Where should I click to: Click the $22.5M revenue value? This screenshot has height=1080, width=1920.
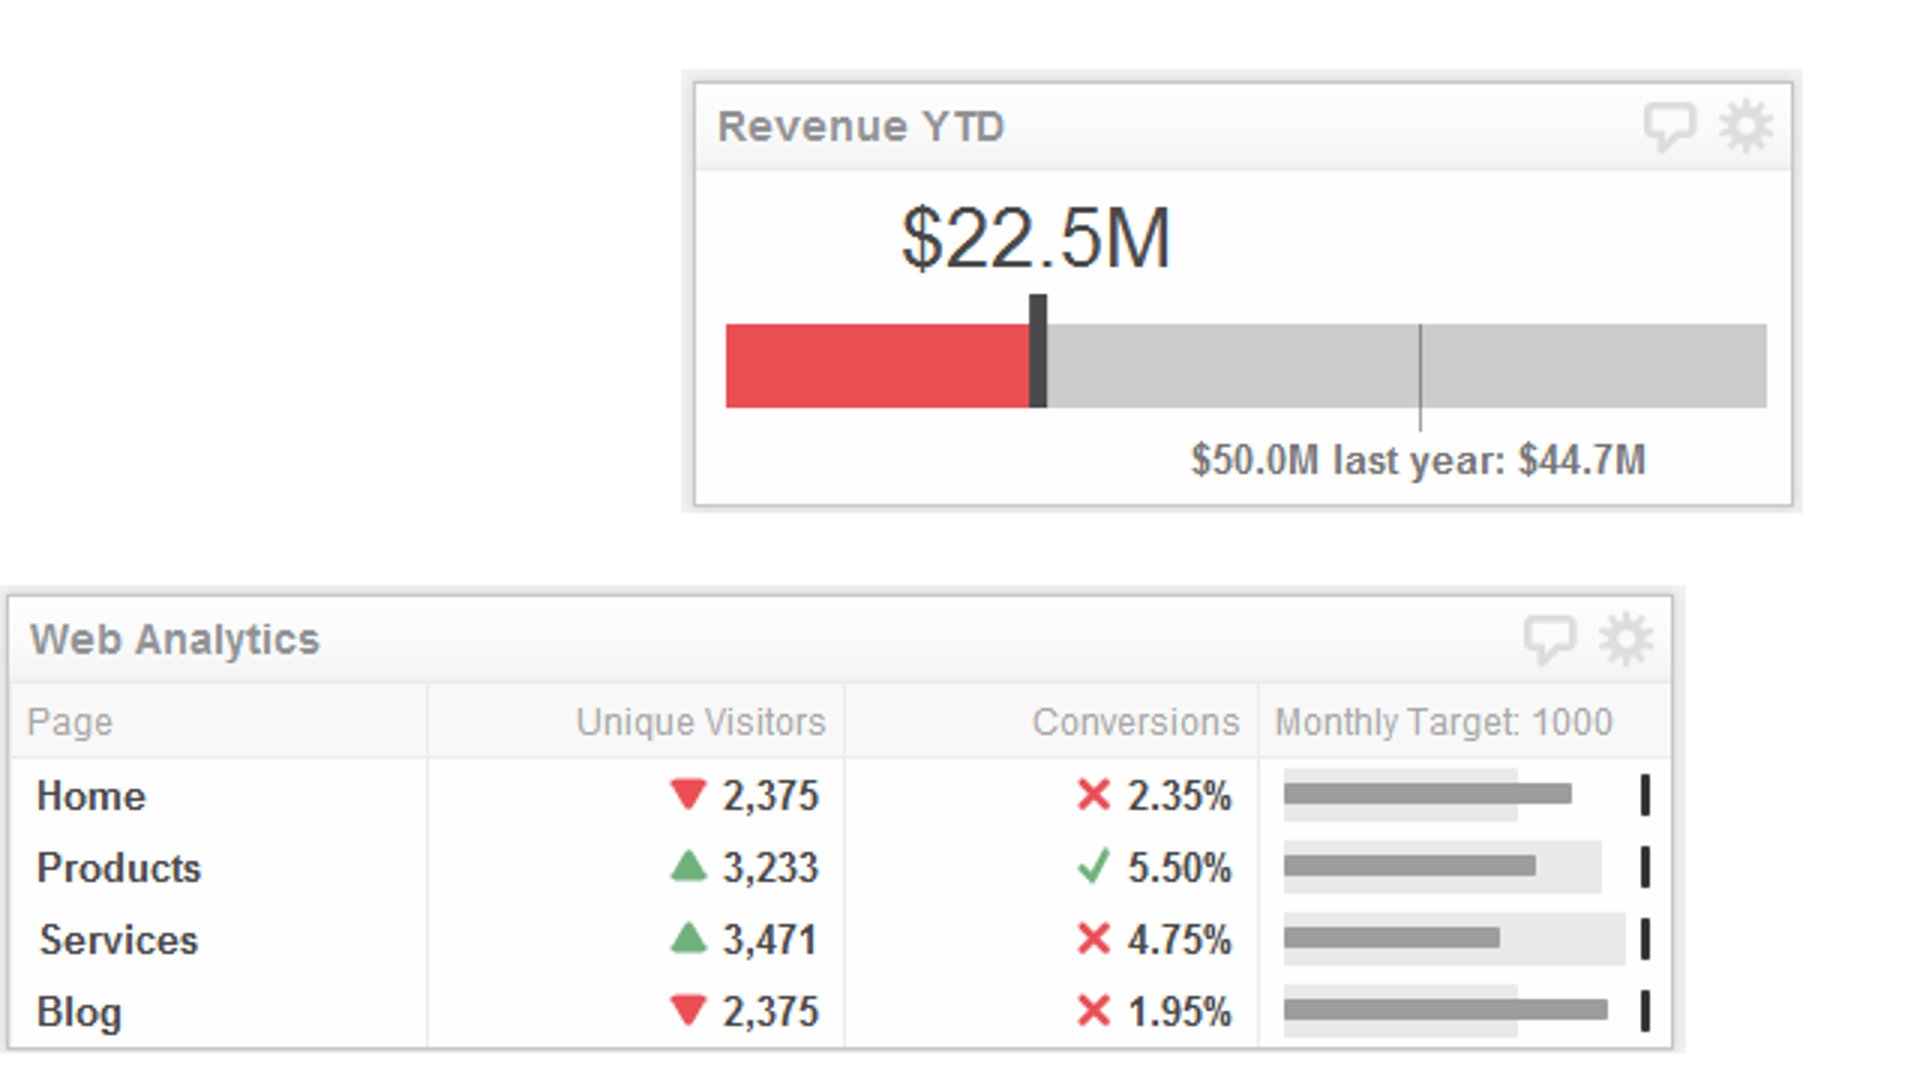pyautogui.click(x=1035, y=239)
